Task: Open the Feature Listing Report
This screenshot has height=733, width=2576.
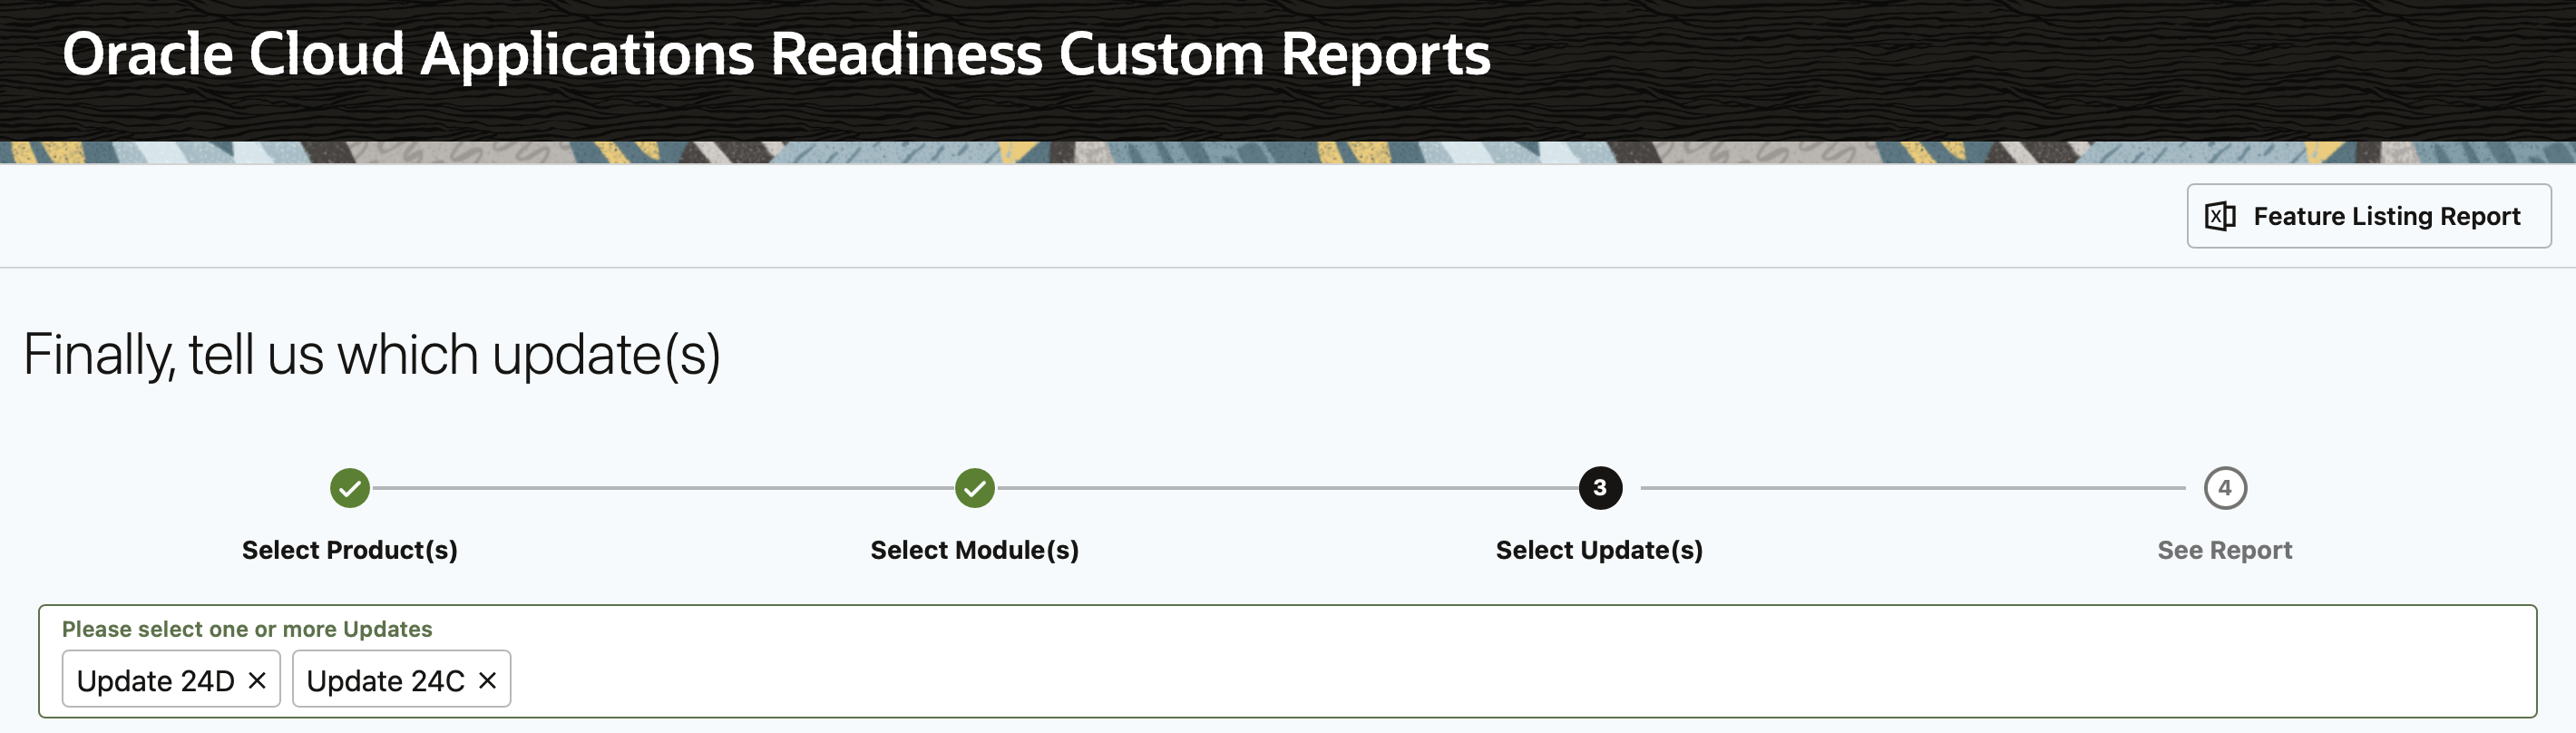Action: tap(2385, 216)
